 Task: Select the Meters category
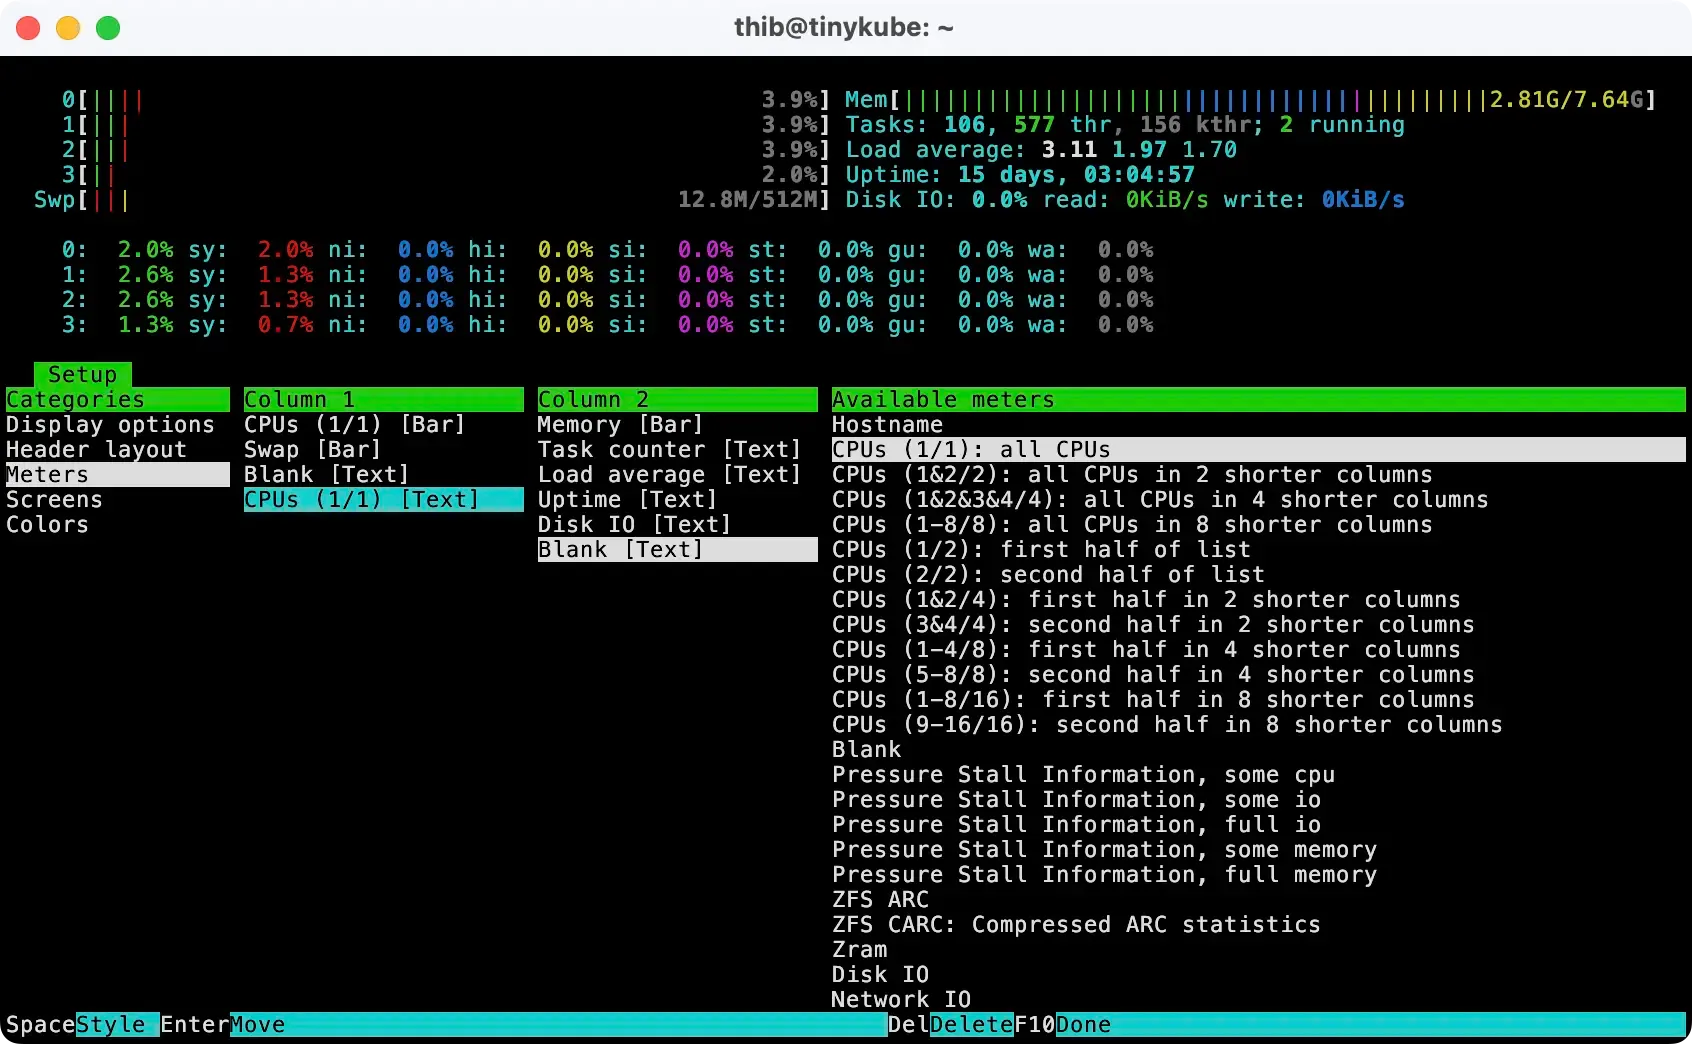point(46,474)
